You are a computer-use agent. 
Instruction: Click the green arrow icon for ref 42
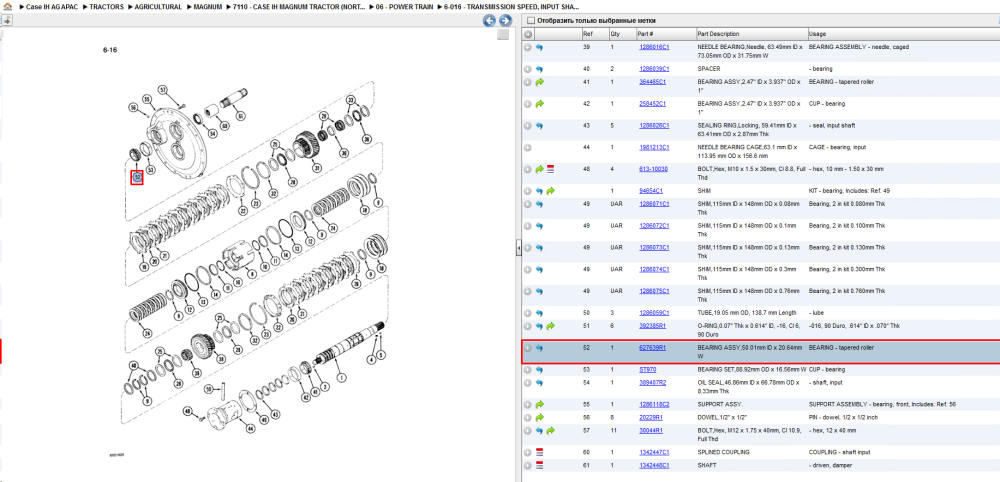point(540,104)
